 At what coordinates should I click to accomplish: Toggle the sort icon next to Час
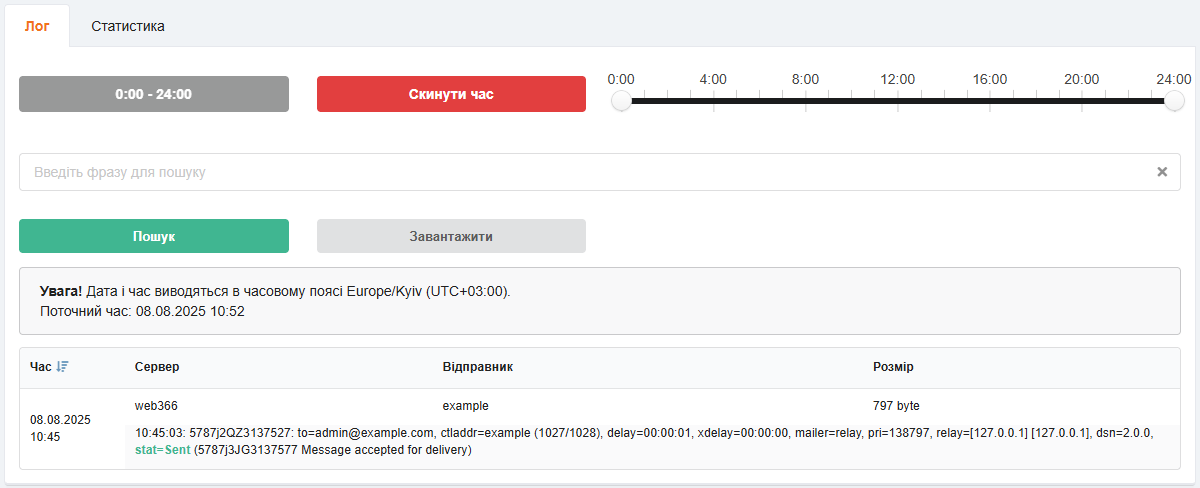[x=62, y=367]
